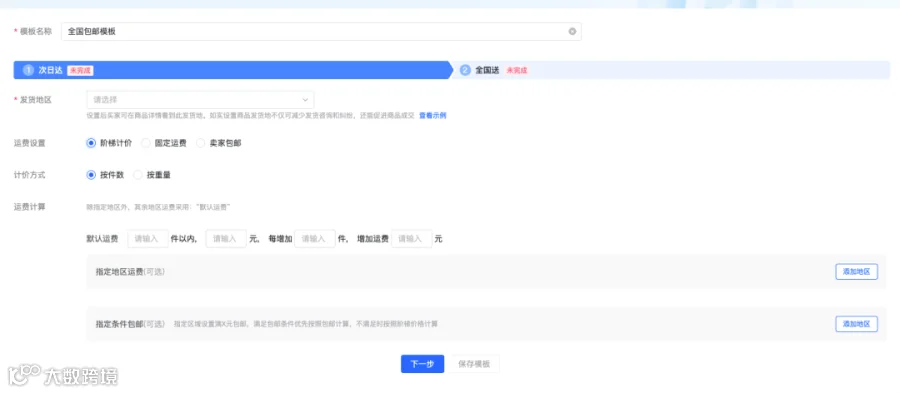Screen dimensions: 900x393
Task: Click the 运费计算 label
Action: click(29, 207)
